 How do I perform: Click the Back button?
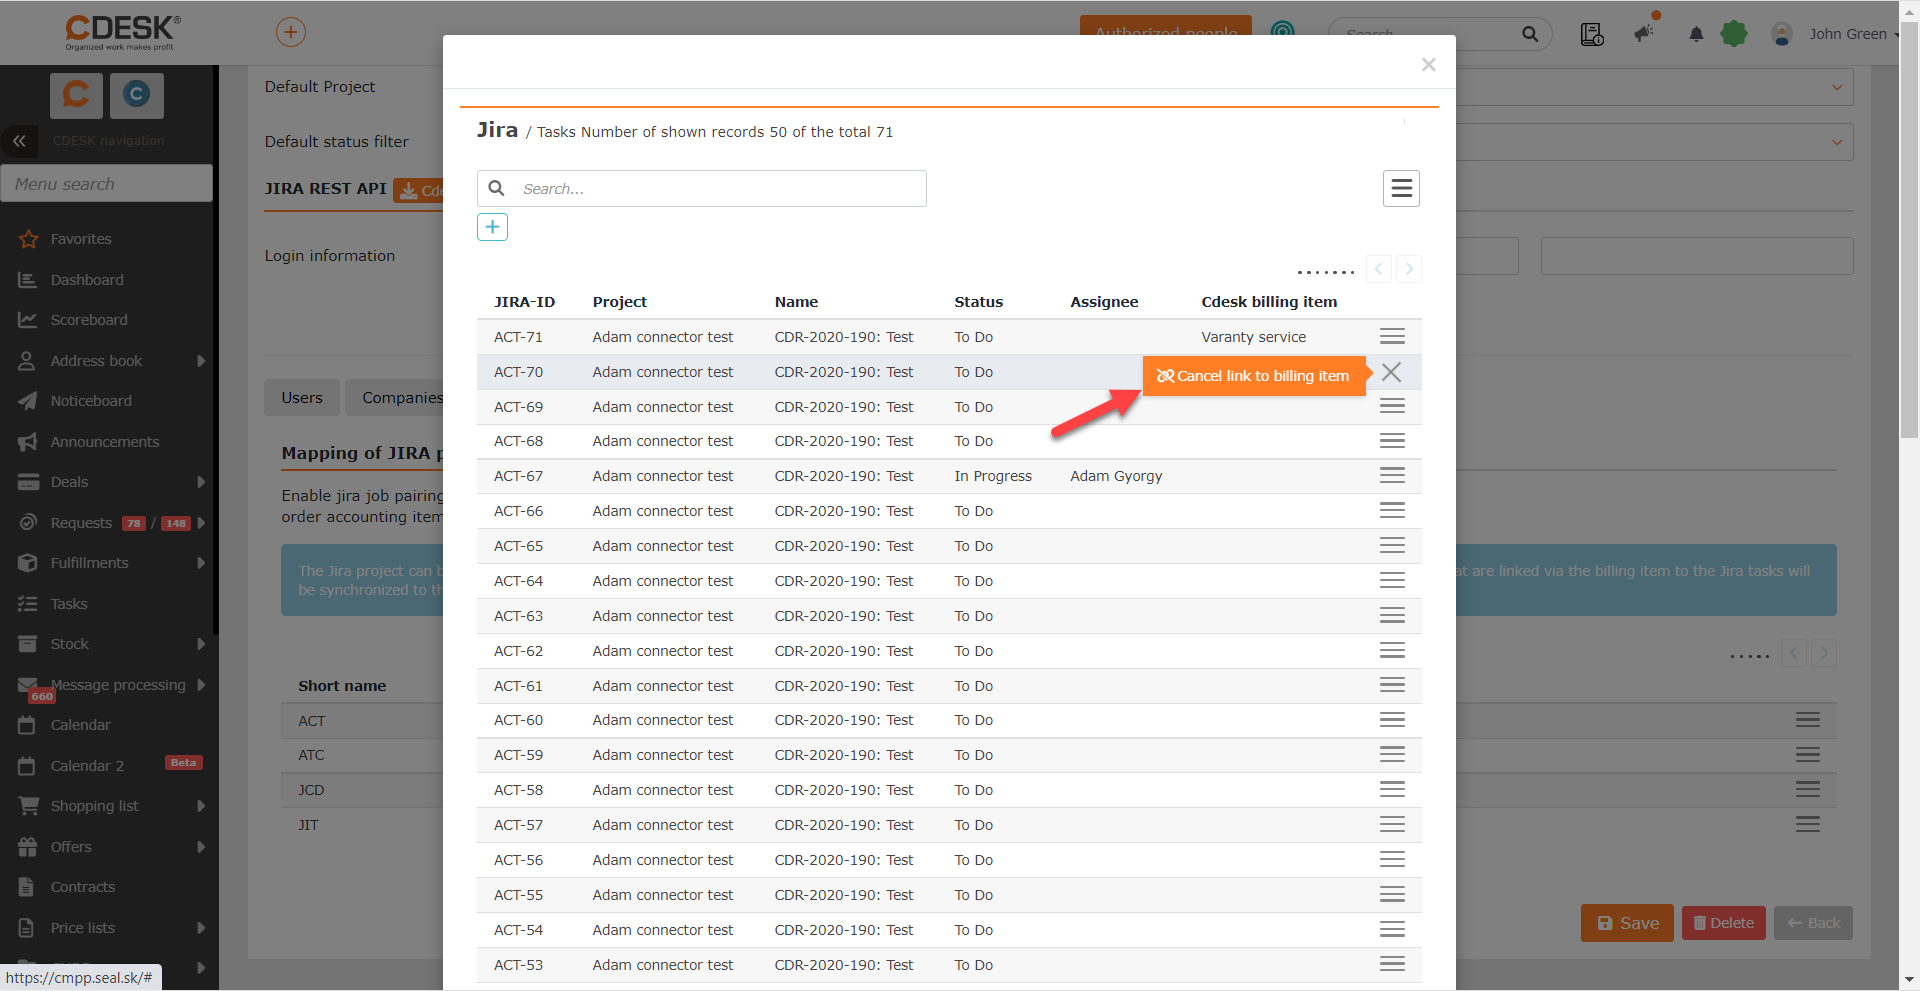point(1813,923)
